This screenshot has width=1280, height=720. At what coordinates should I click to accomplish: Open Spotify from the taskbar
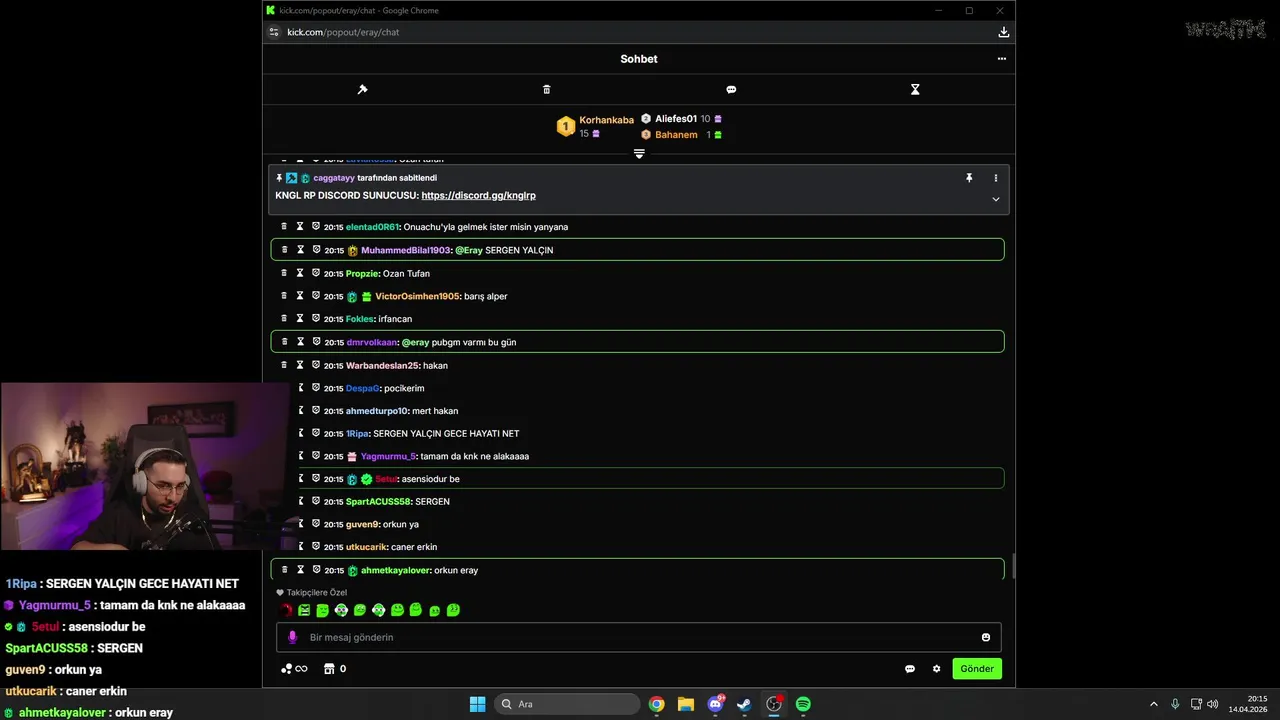coord(803,704)
